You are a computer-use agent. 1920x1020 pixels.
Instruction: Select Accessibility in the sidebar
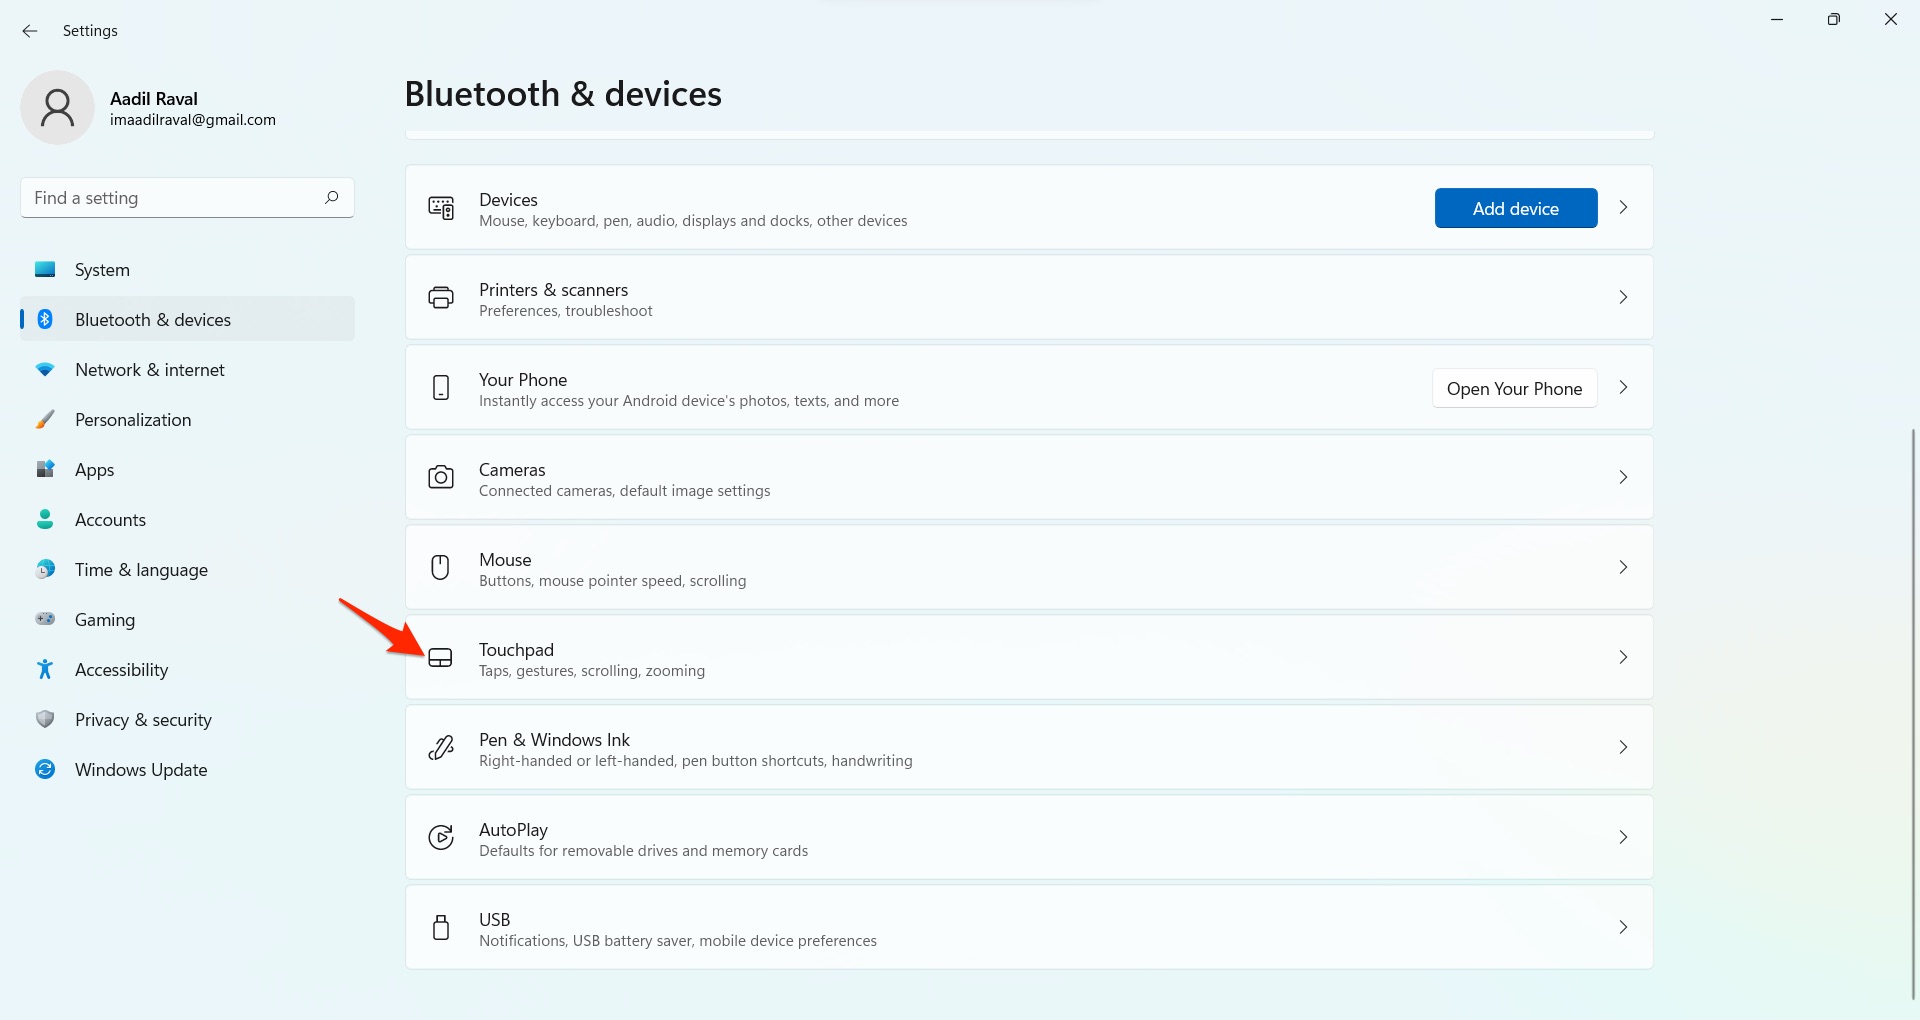(x=121, y=670)
